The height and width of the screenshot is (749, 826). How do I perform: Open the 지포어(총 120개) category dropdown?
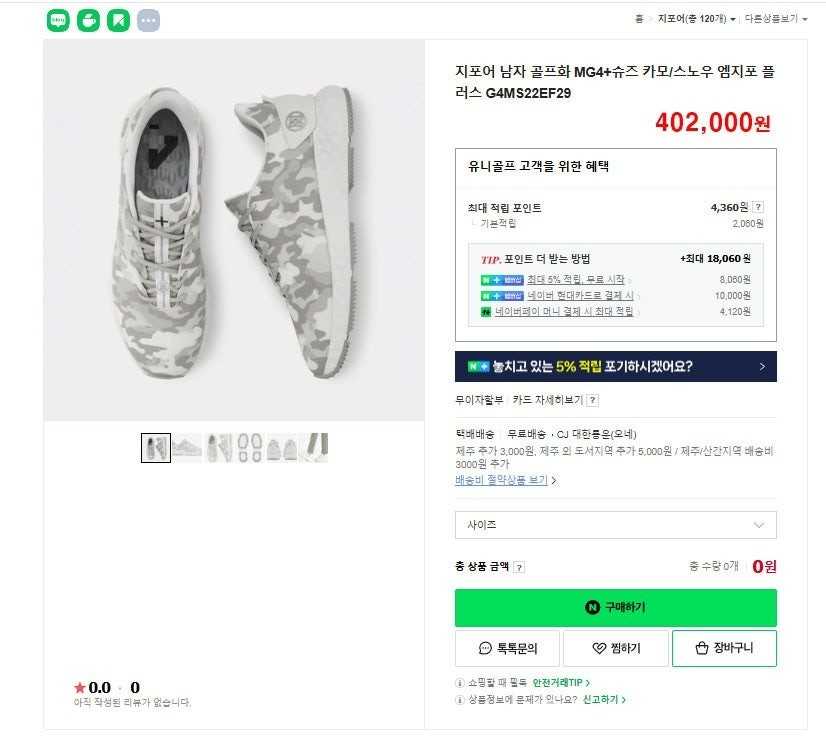pos(696,19)
